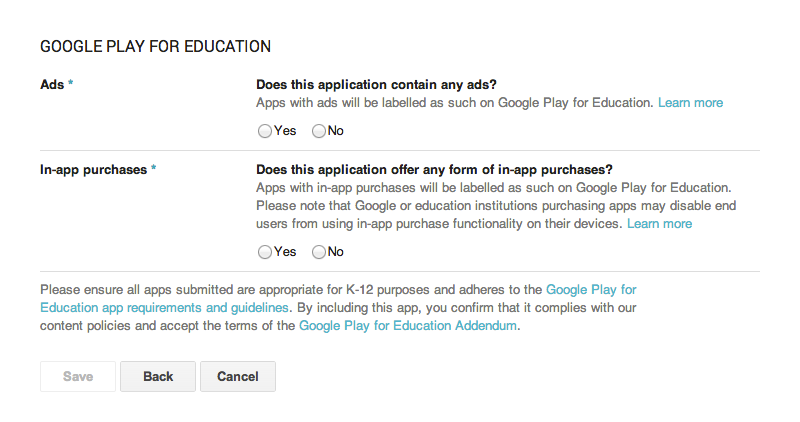The width and height of the screenshot is (800, 422).
Task: Click the GOOGLE PLAY FOR EDUCATION heading
Action: [x=155, y=46]
